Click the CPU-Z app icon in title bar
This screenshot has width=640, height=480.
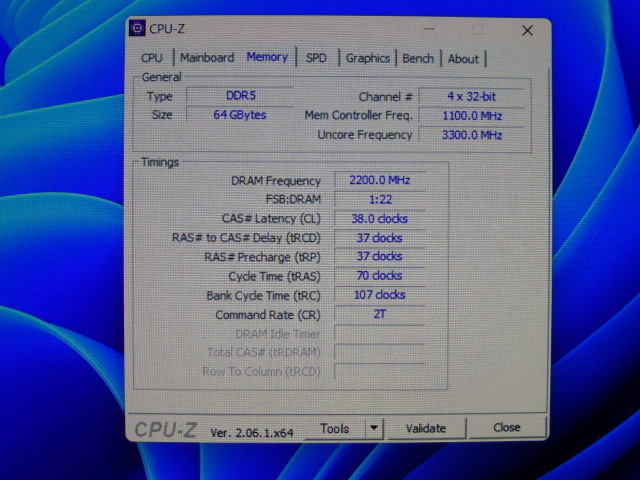tap(137, 28)
